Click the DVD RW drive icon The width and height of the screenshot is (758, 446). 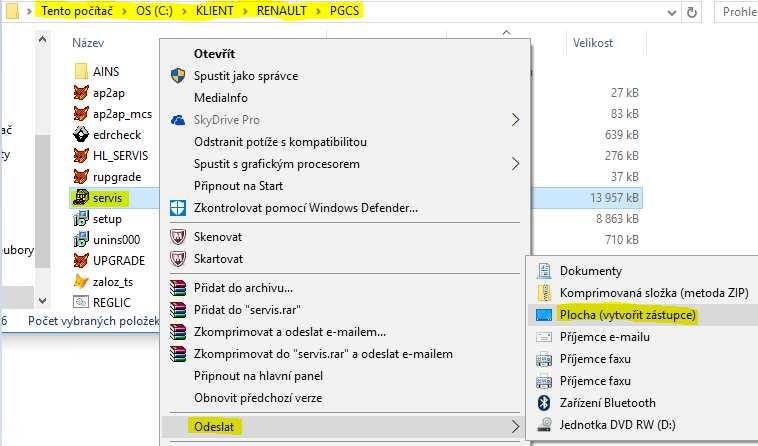544,425
